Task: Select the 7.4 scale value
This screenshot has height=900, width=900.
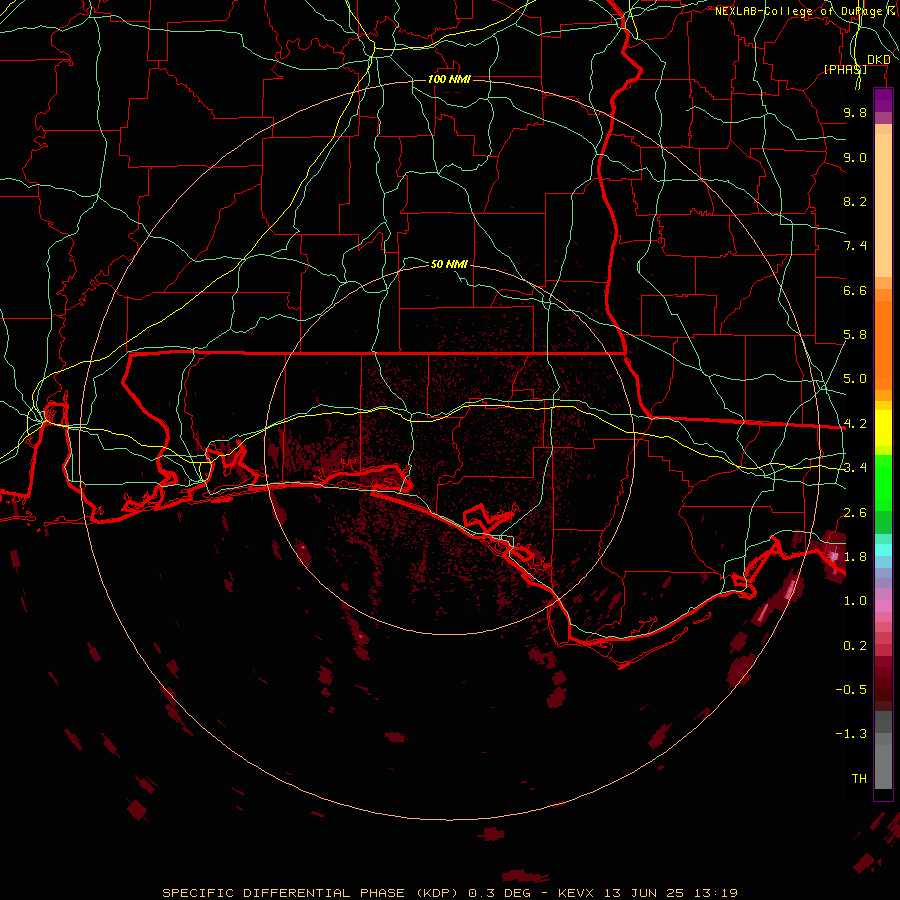Action: pos(855,246)
